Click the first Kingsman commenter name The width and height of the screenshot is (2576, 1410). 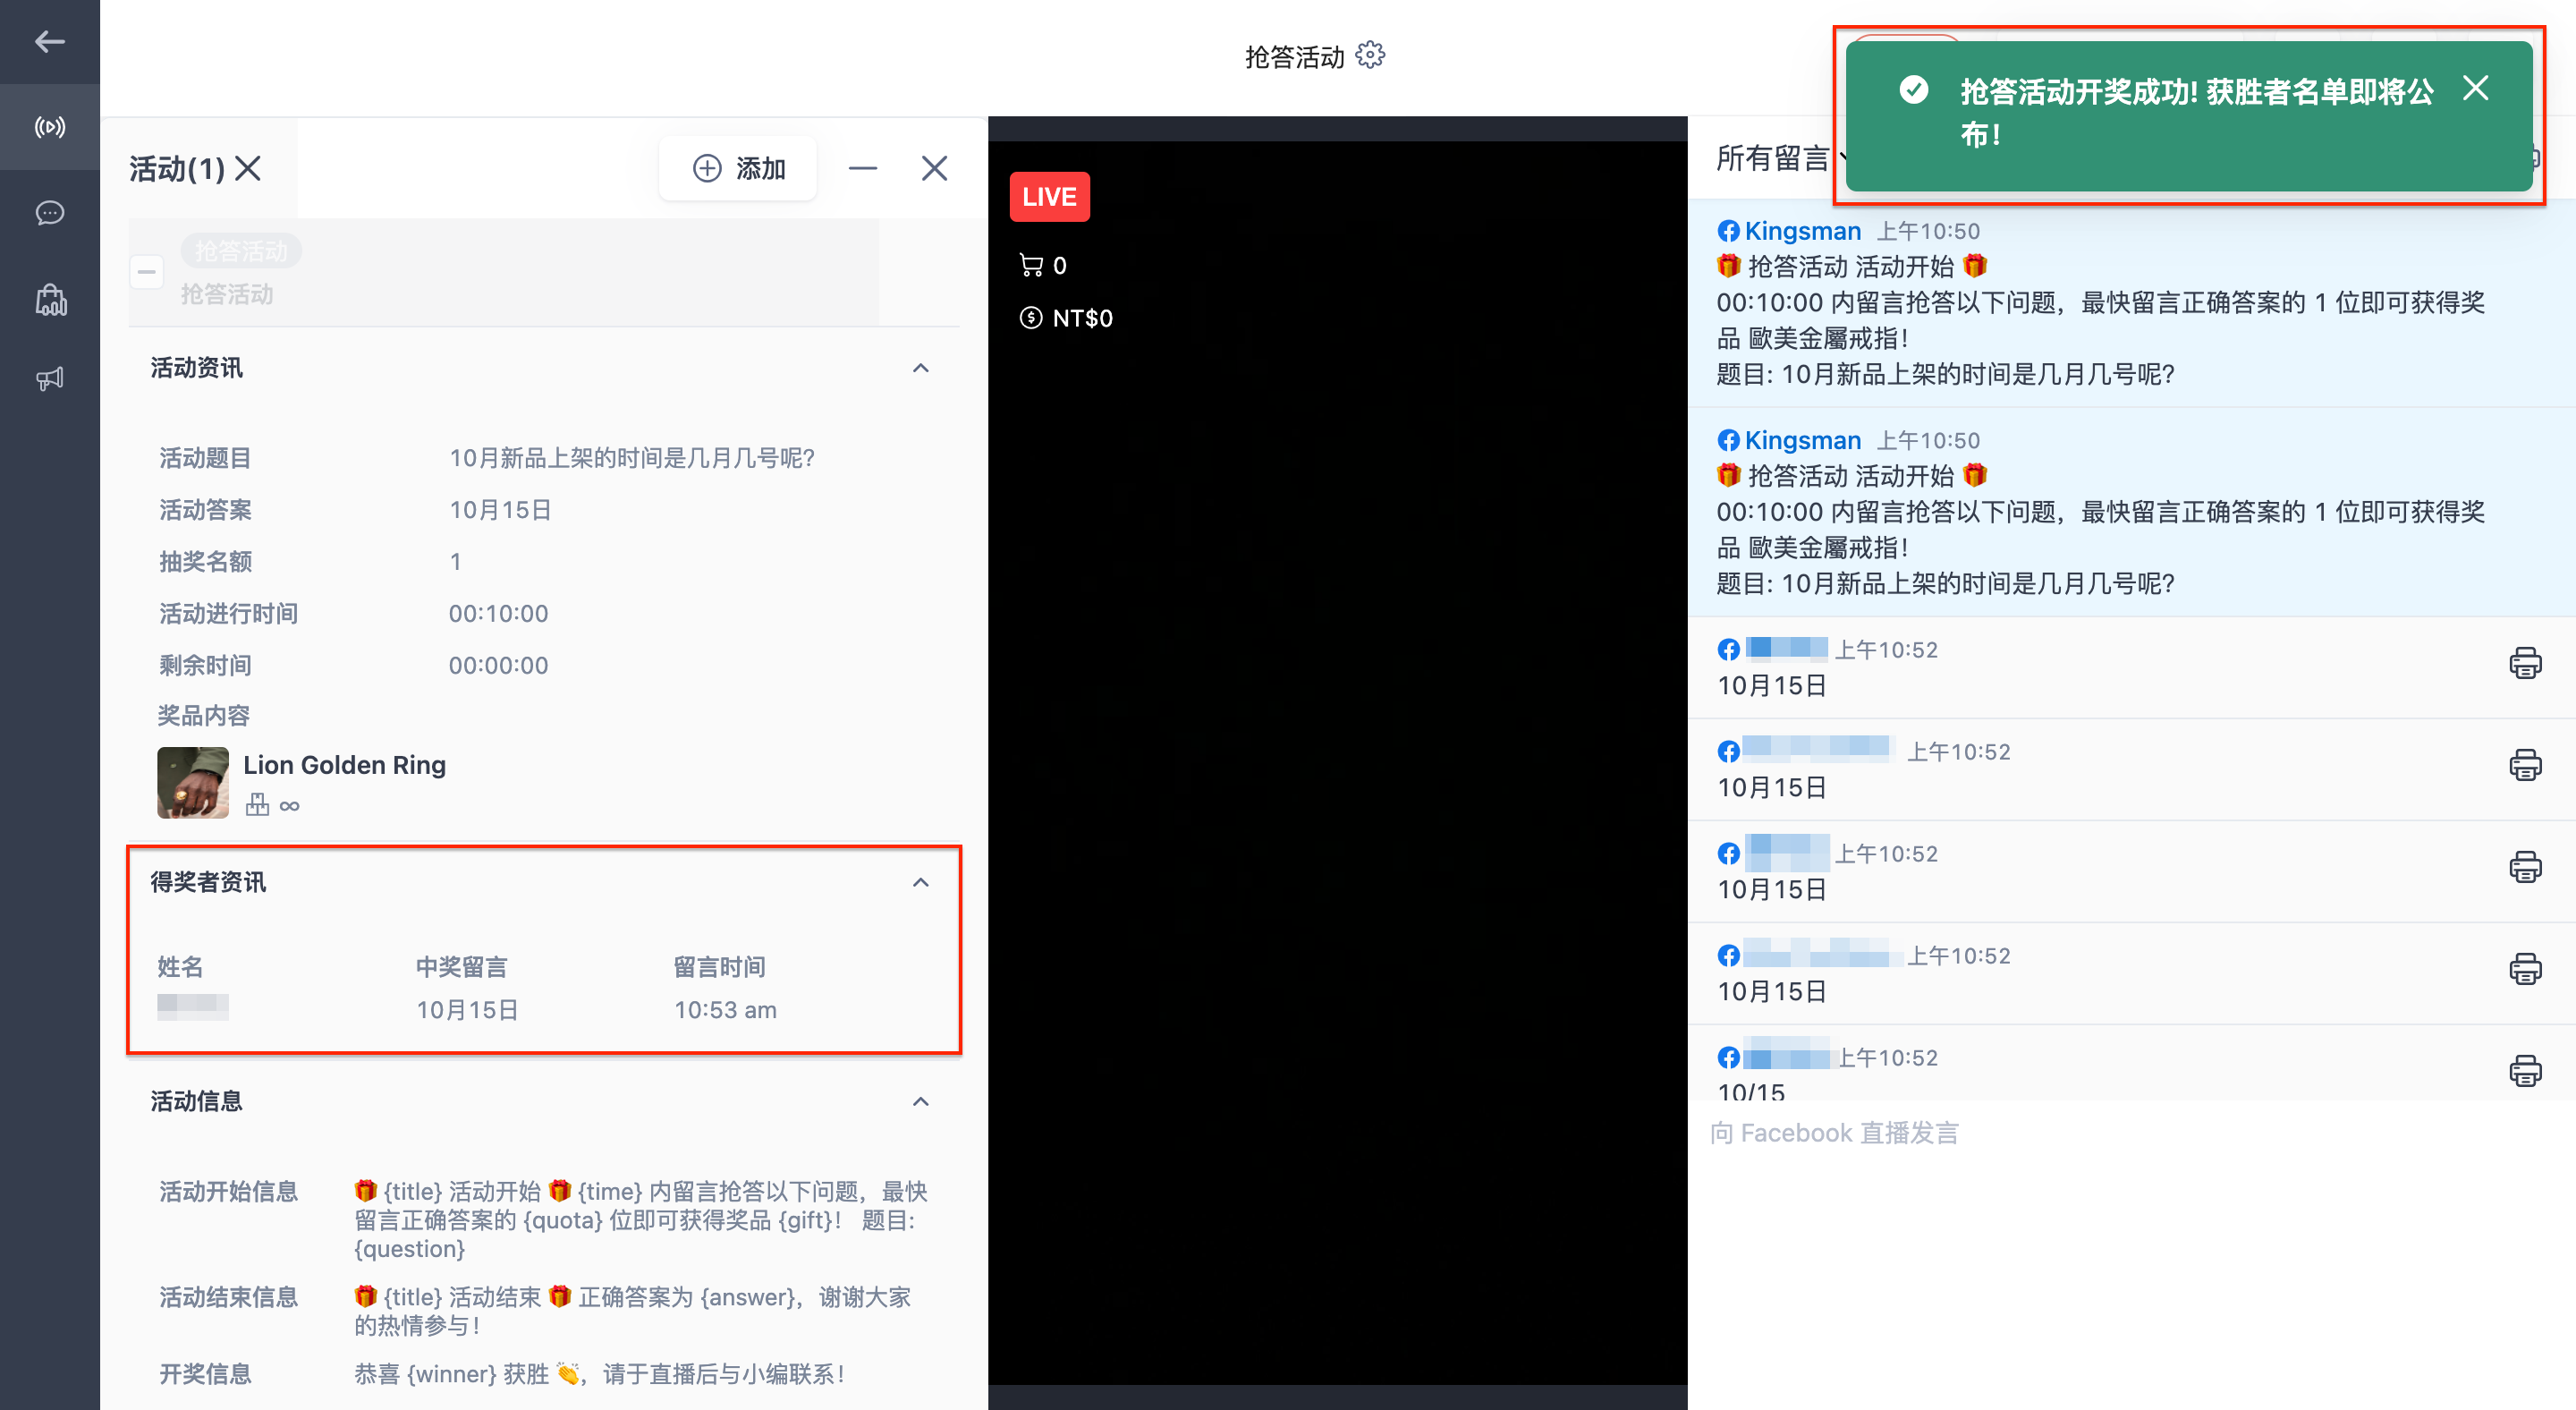[1802, 231]
